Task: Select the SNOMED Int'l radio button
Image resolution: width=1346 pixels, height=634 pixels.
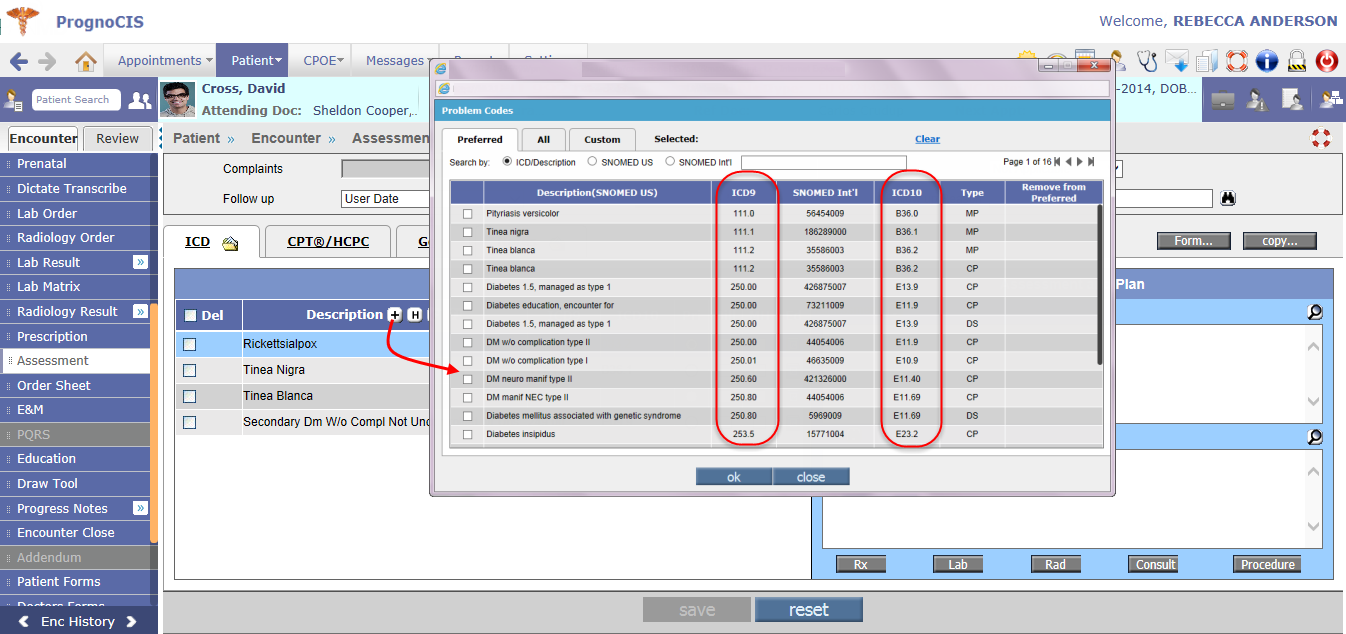Action: coord(670,161)
